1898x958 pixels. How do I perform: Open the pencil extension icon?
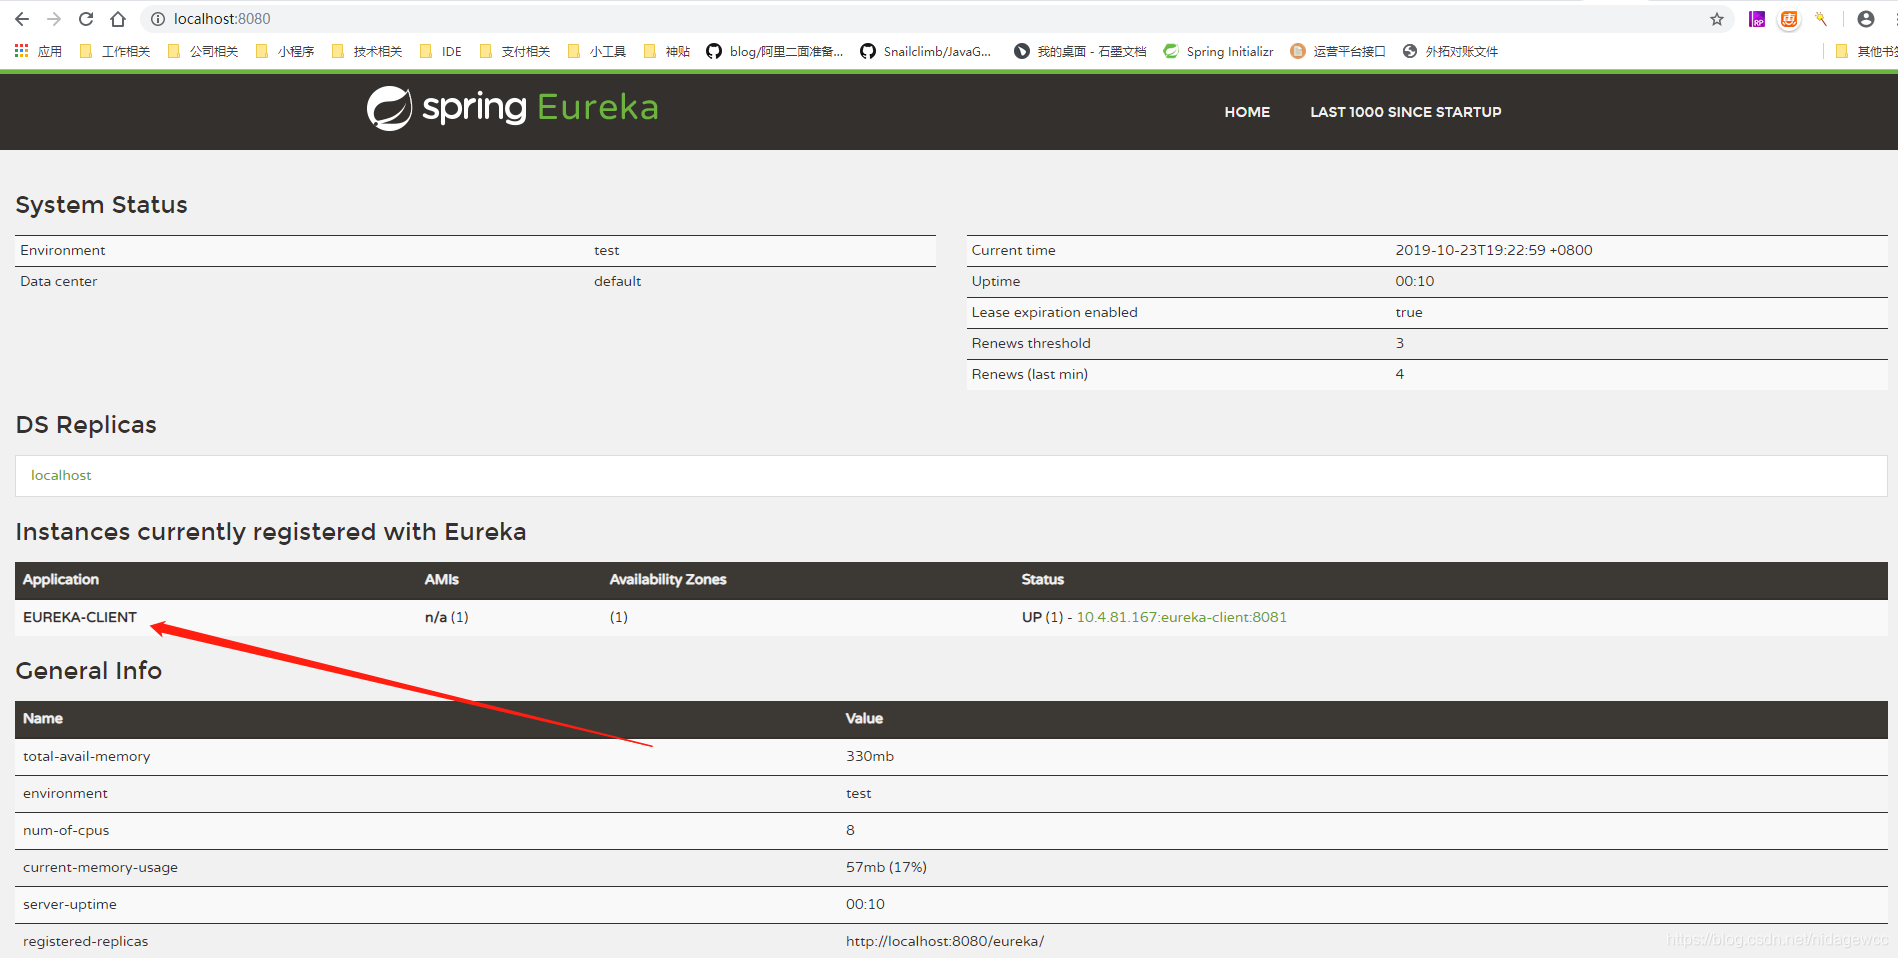coord(1821,19)
